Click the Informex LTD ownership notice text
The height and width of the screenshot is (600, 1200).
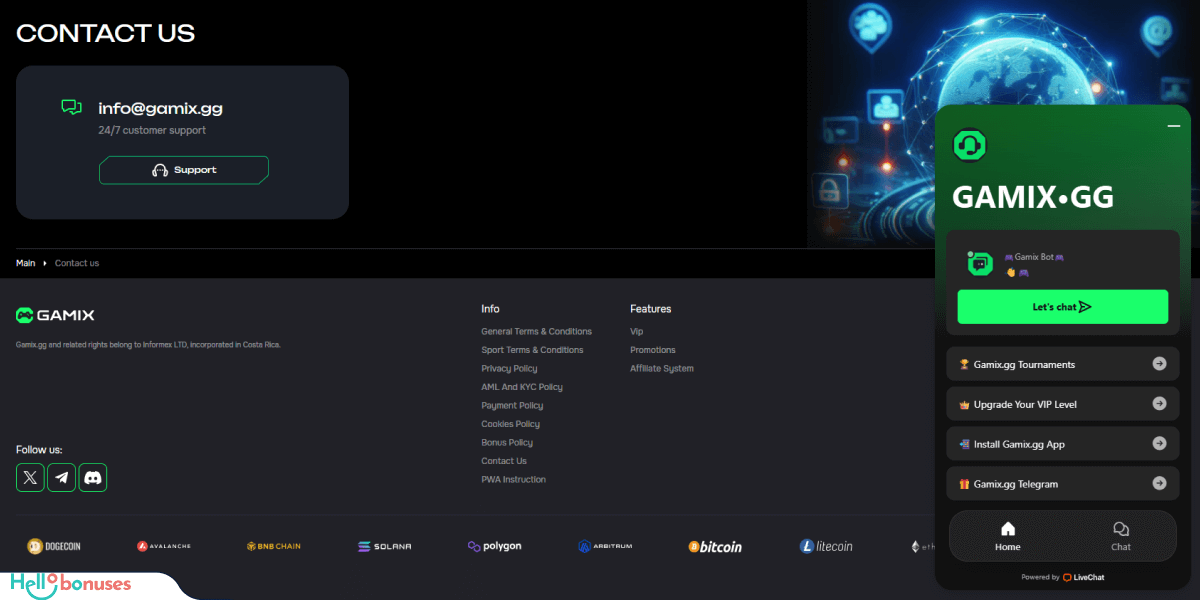pos(149,344)
